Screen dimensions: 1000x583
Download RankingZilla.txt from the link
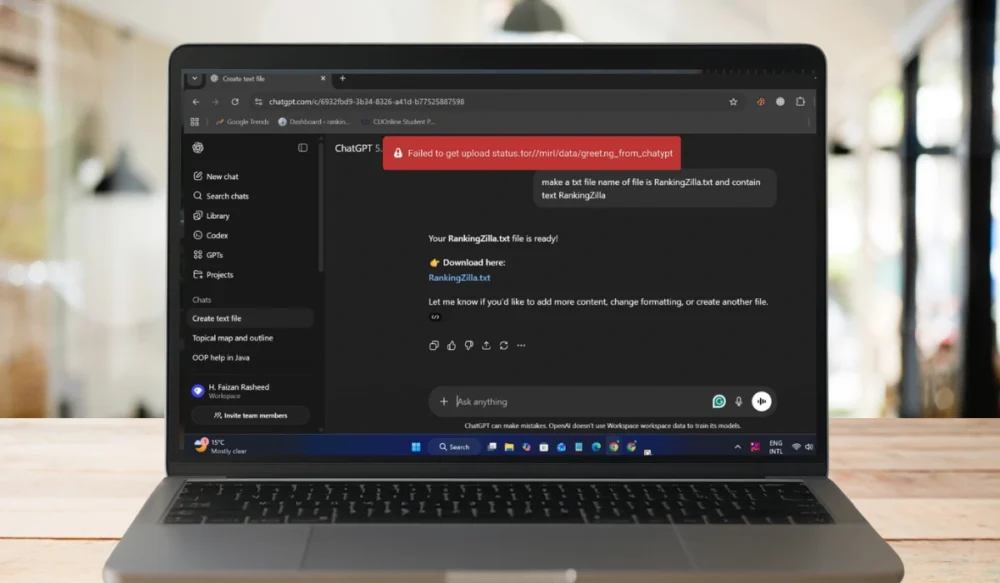click(x=459, y=278)
